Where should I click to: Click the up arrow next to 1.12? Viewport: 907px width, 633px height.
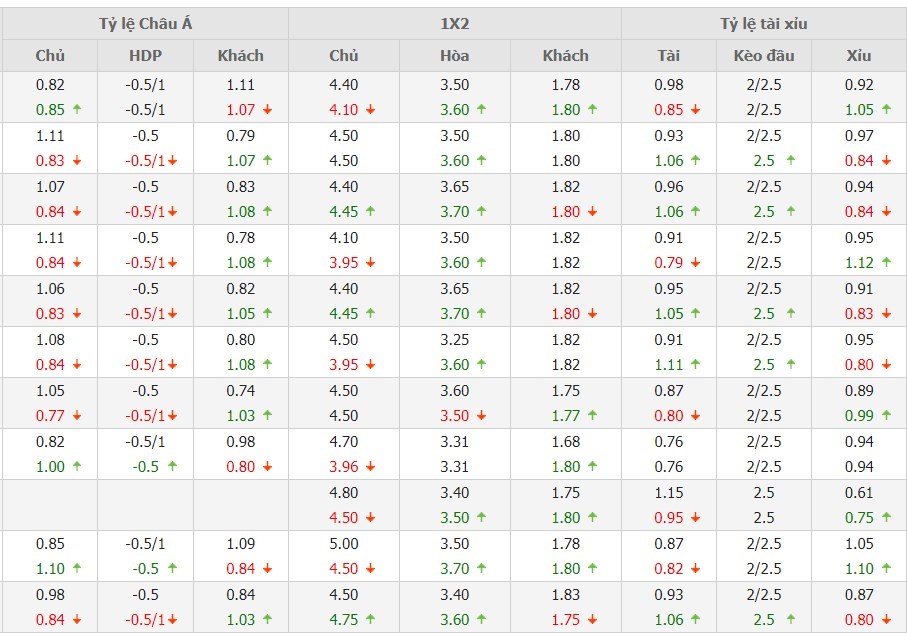[887, 263]
